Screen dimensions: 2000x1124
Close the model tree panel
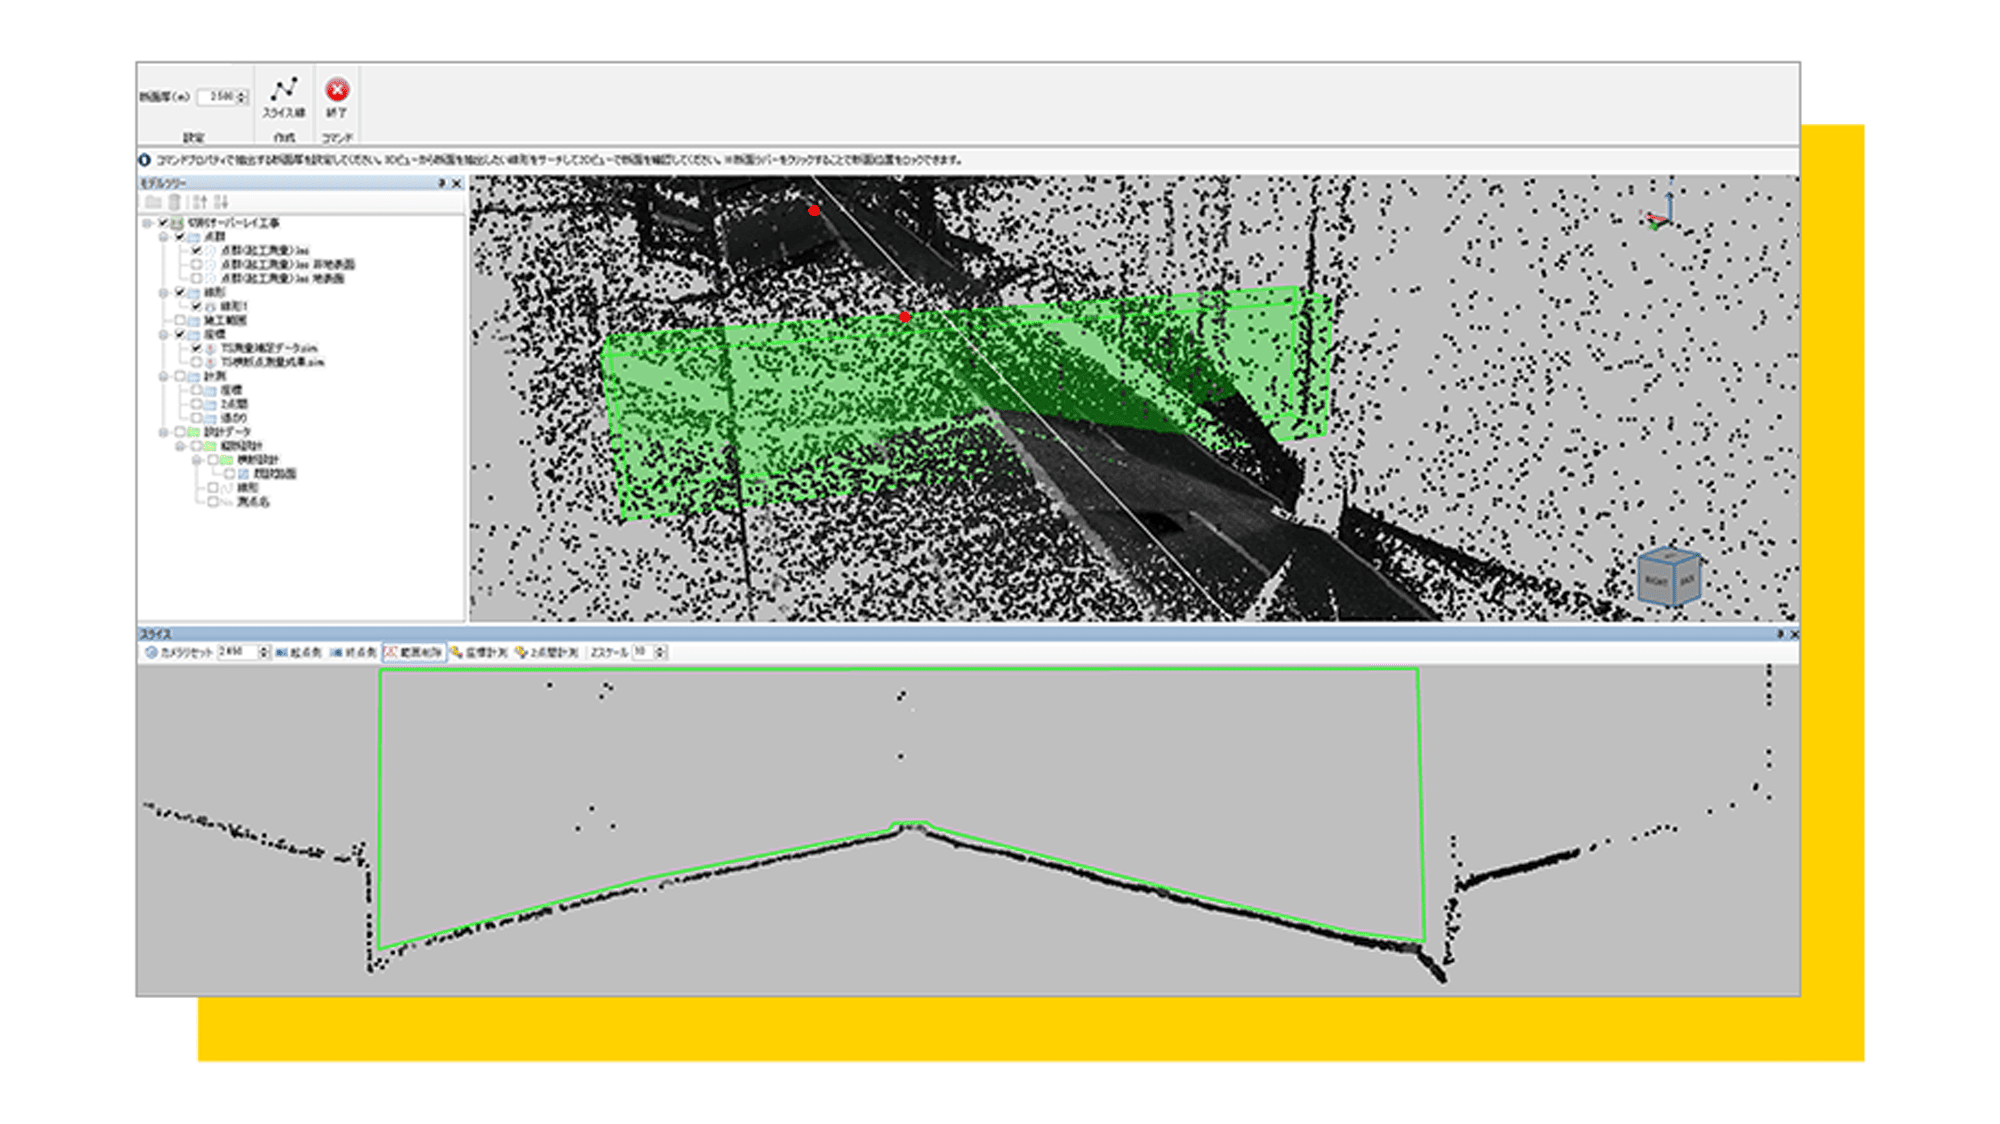click(x=457, y=183)
